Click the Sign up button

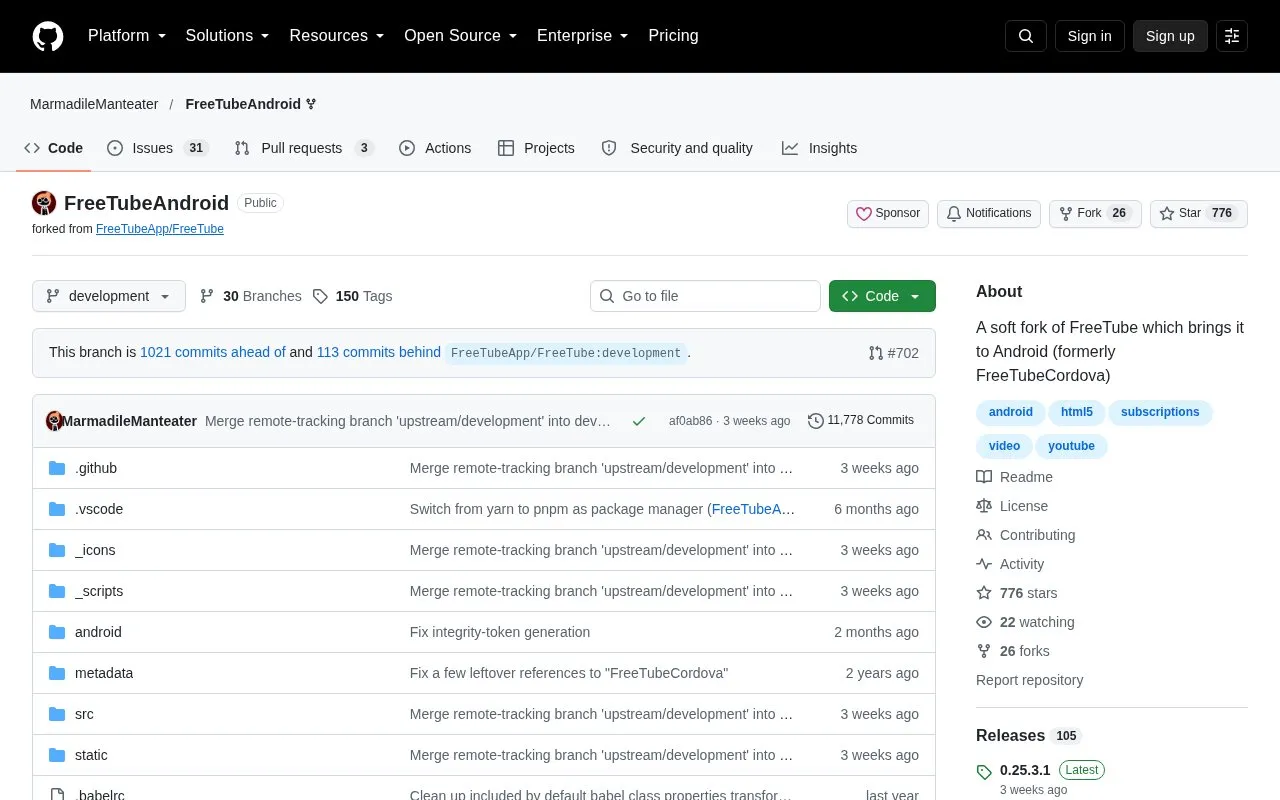(1170, 36)
